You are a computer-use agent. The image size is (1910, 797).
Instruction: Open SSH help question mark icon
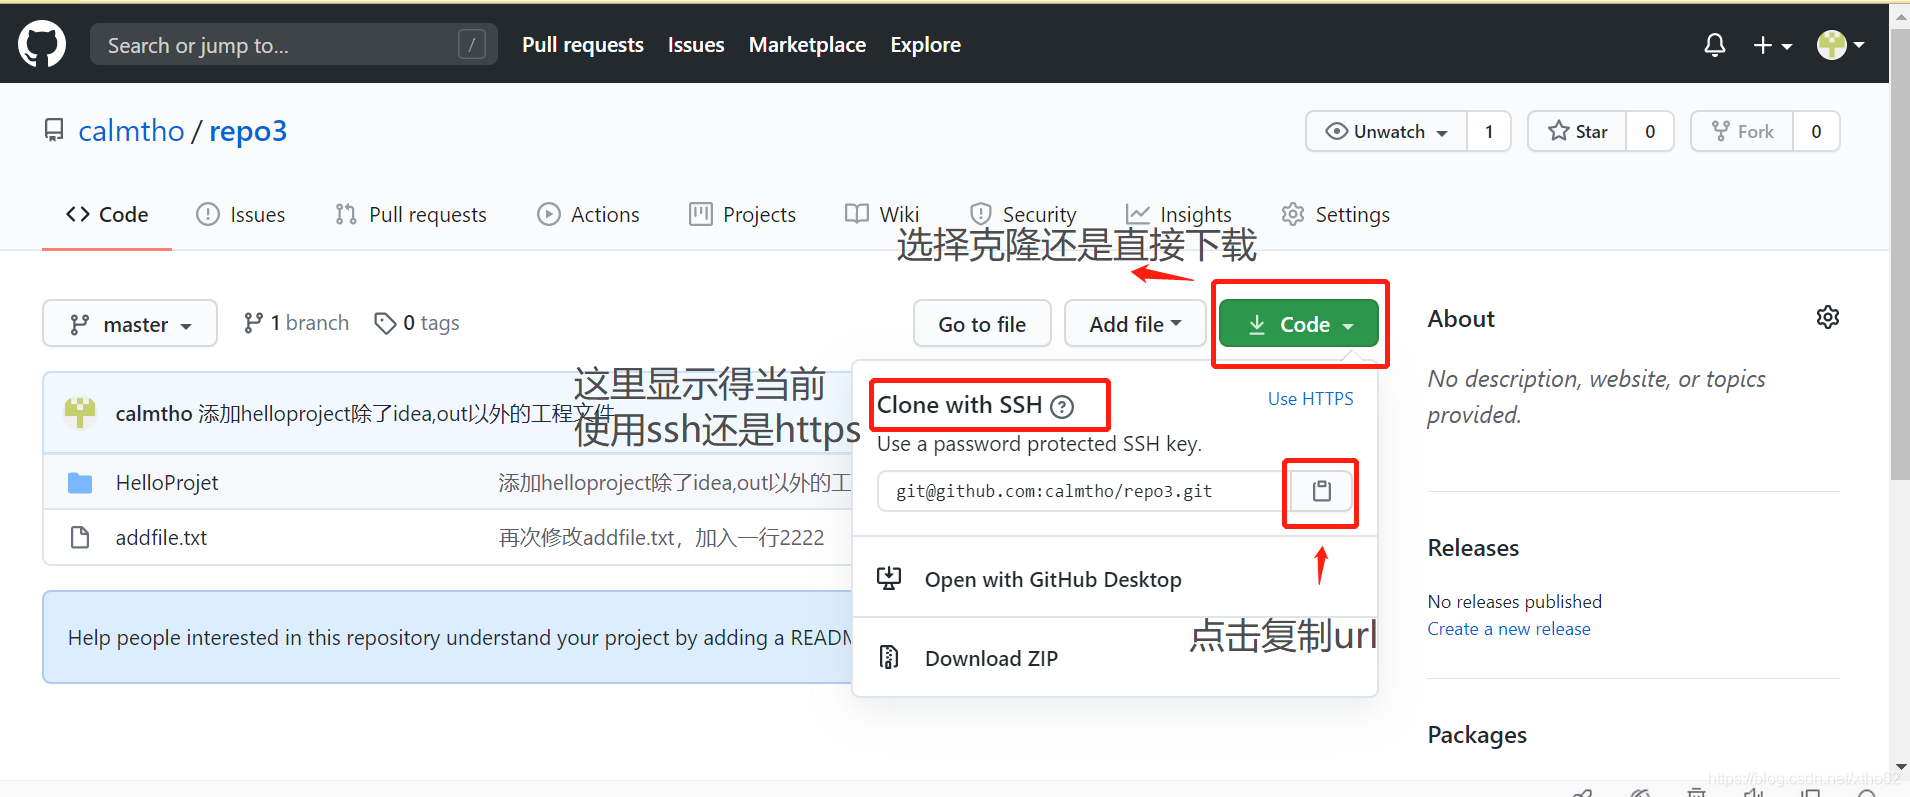[x=1062, y=406]
